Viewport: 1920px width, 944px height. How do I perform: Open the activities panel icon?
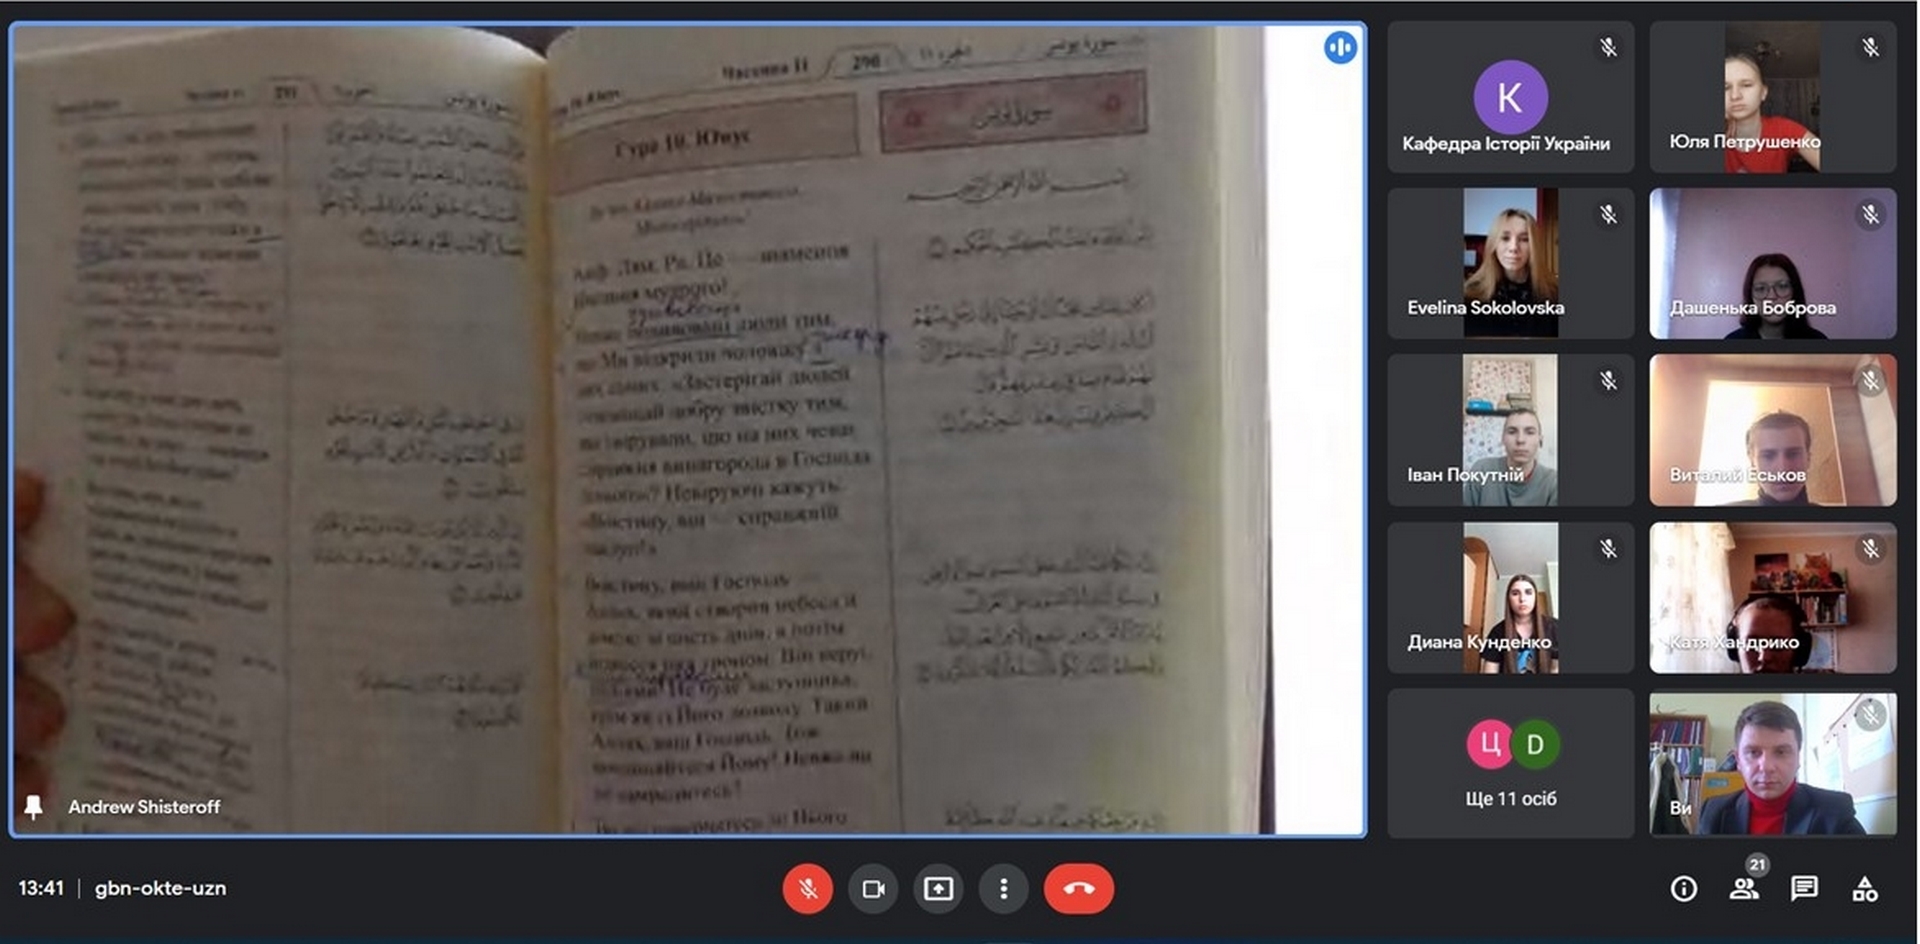[x=1865, y=888]
